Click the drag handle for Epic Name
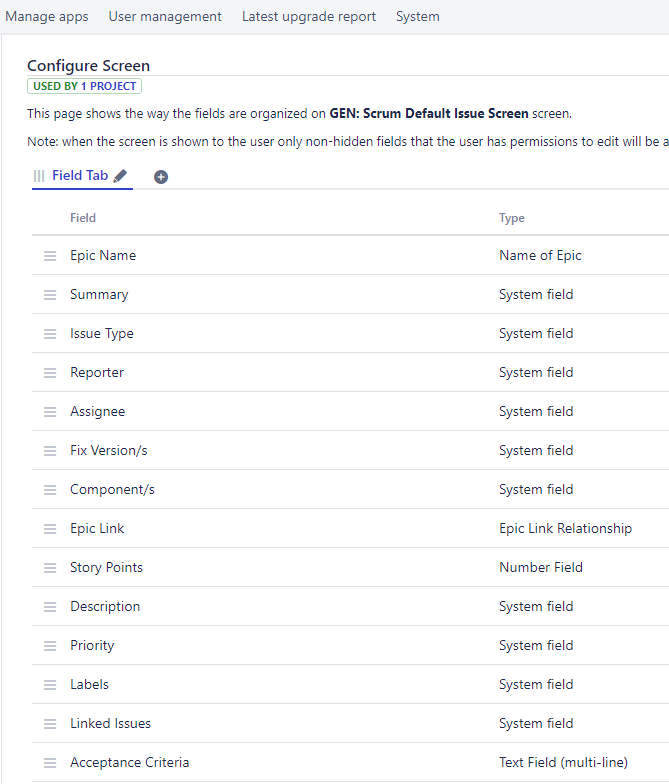Image resolution: width=669 pixels, height=784 pixels. click(50, 256)
